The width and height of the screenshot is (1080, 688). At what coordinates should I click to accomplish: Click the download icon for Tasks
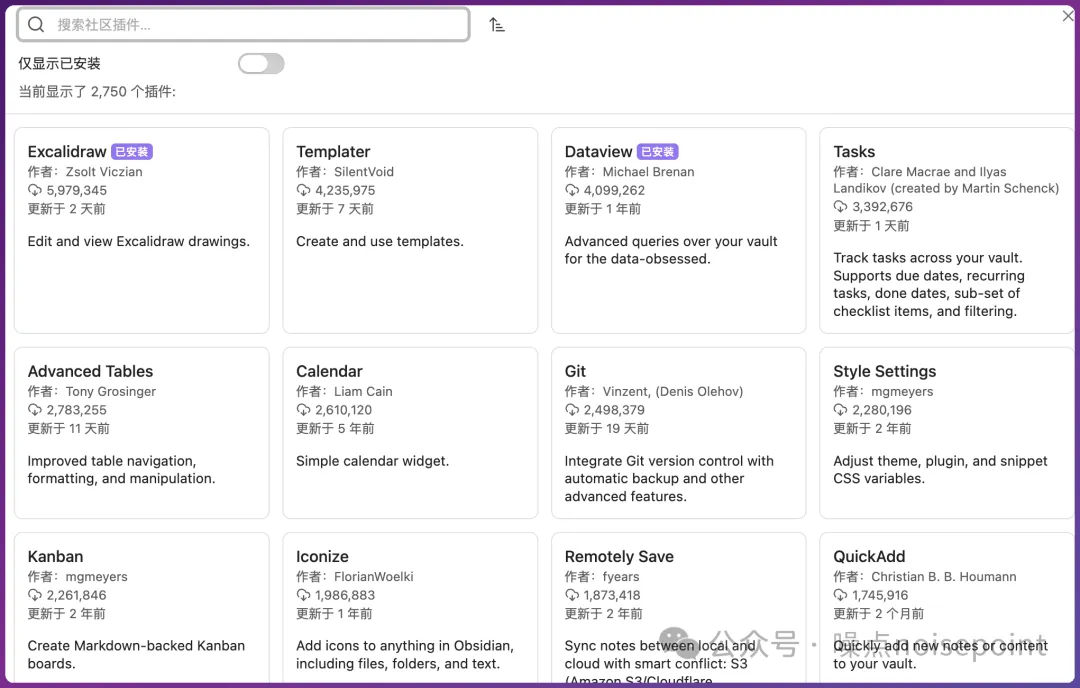[840, 207]
